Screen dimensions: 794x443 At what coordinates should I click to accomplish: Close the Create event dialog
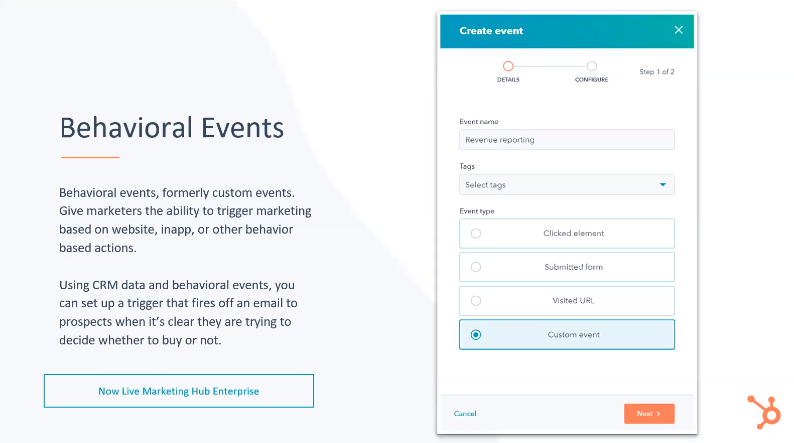(x=679, y=30)
